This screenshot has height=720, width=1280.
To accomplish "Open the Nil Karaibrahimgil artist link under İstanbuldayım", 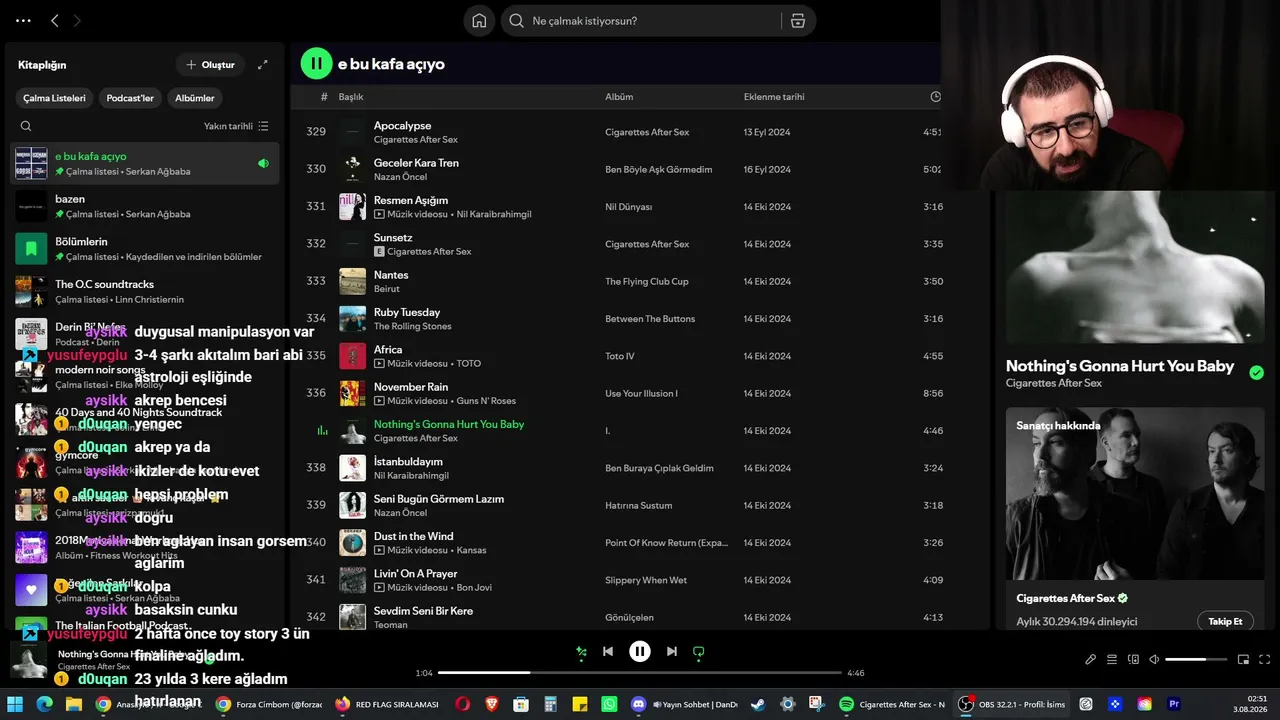I will click(411, 475).
